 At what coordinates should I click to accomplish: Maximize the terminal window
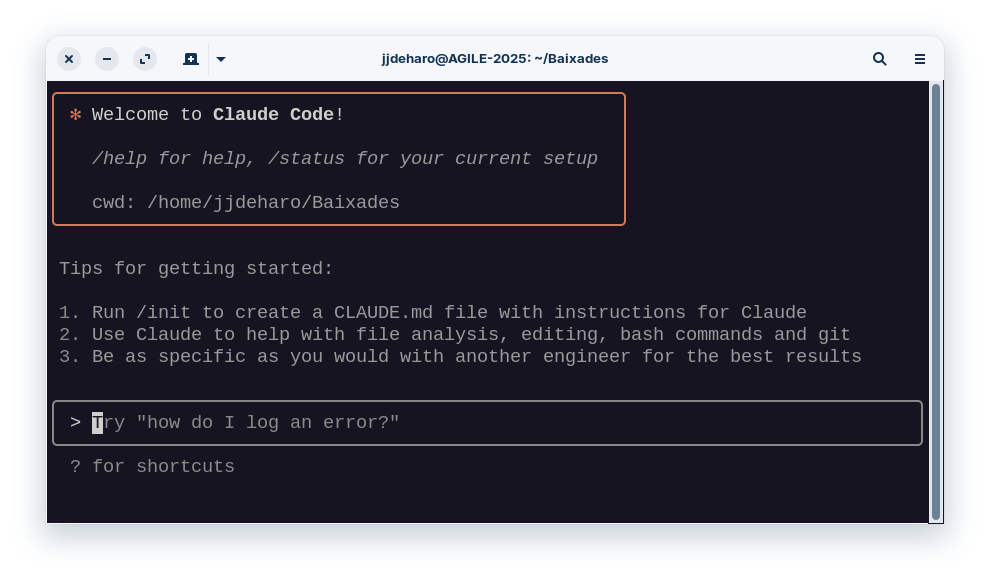click(x=145, y=59)
